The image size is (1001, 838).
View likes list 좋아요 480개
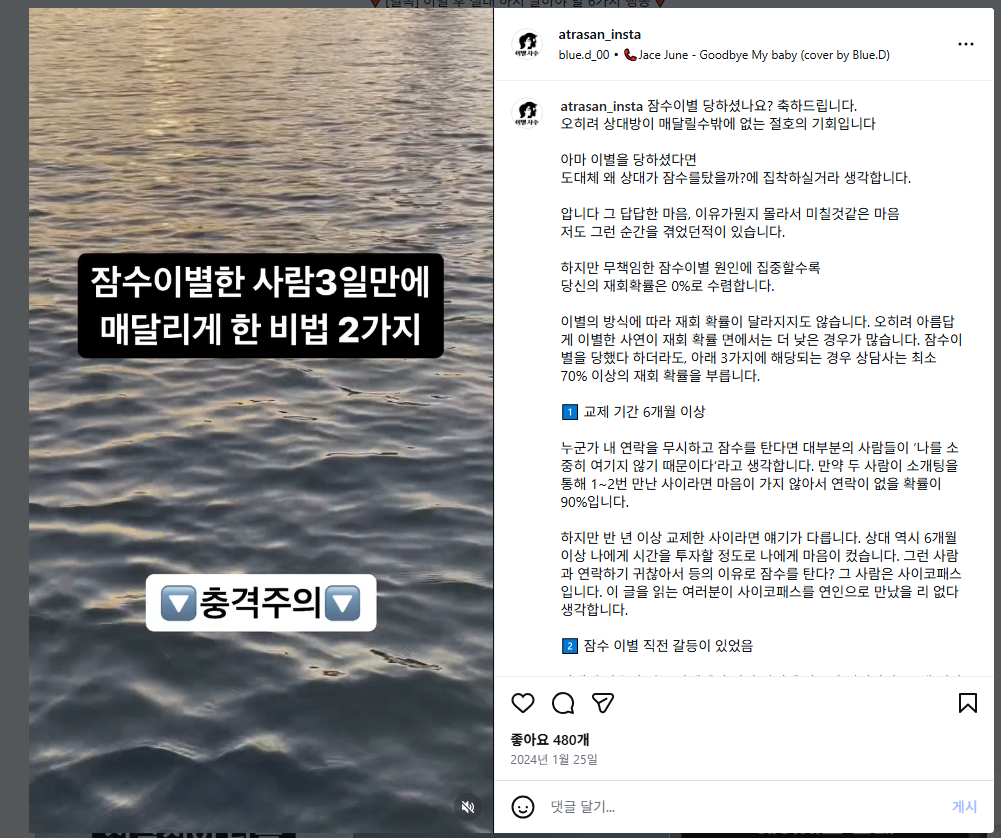[x=550, y=740]
